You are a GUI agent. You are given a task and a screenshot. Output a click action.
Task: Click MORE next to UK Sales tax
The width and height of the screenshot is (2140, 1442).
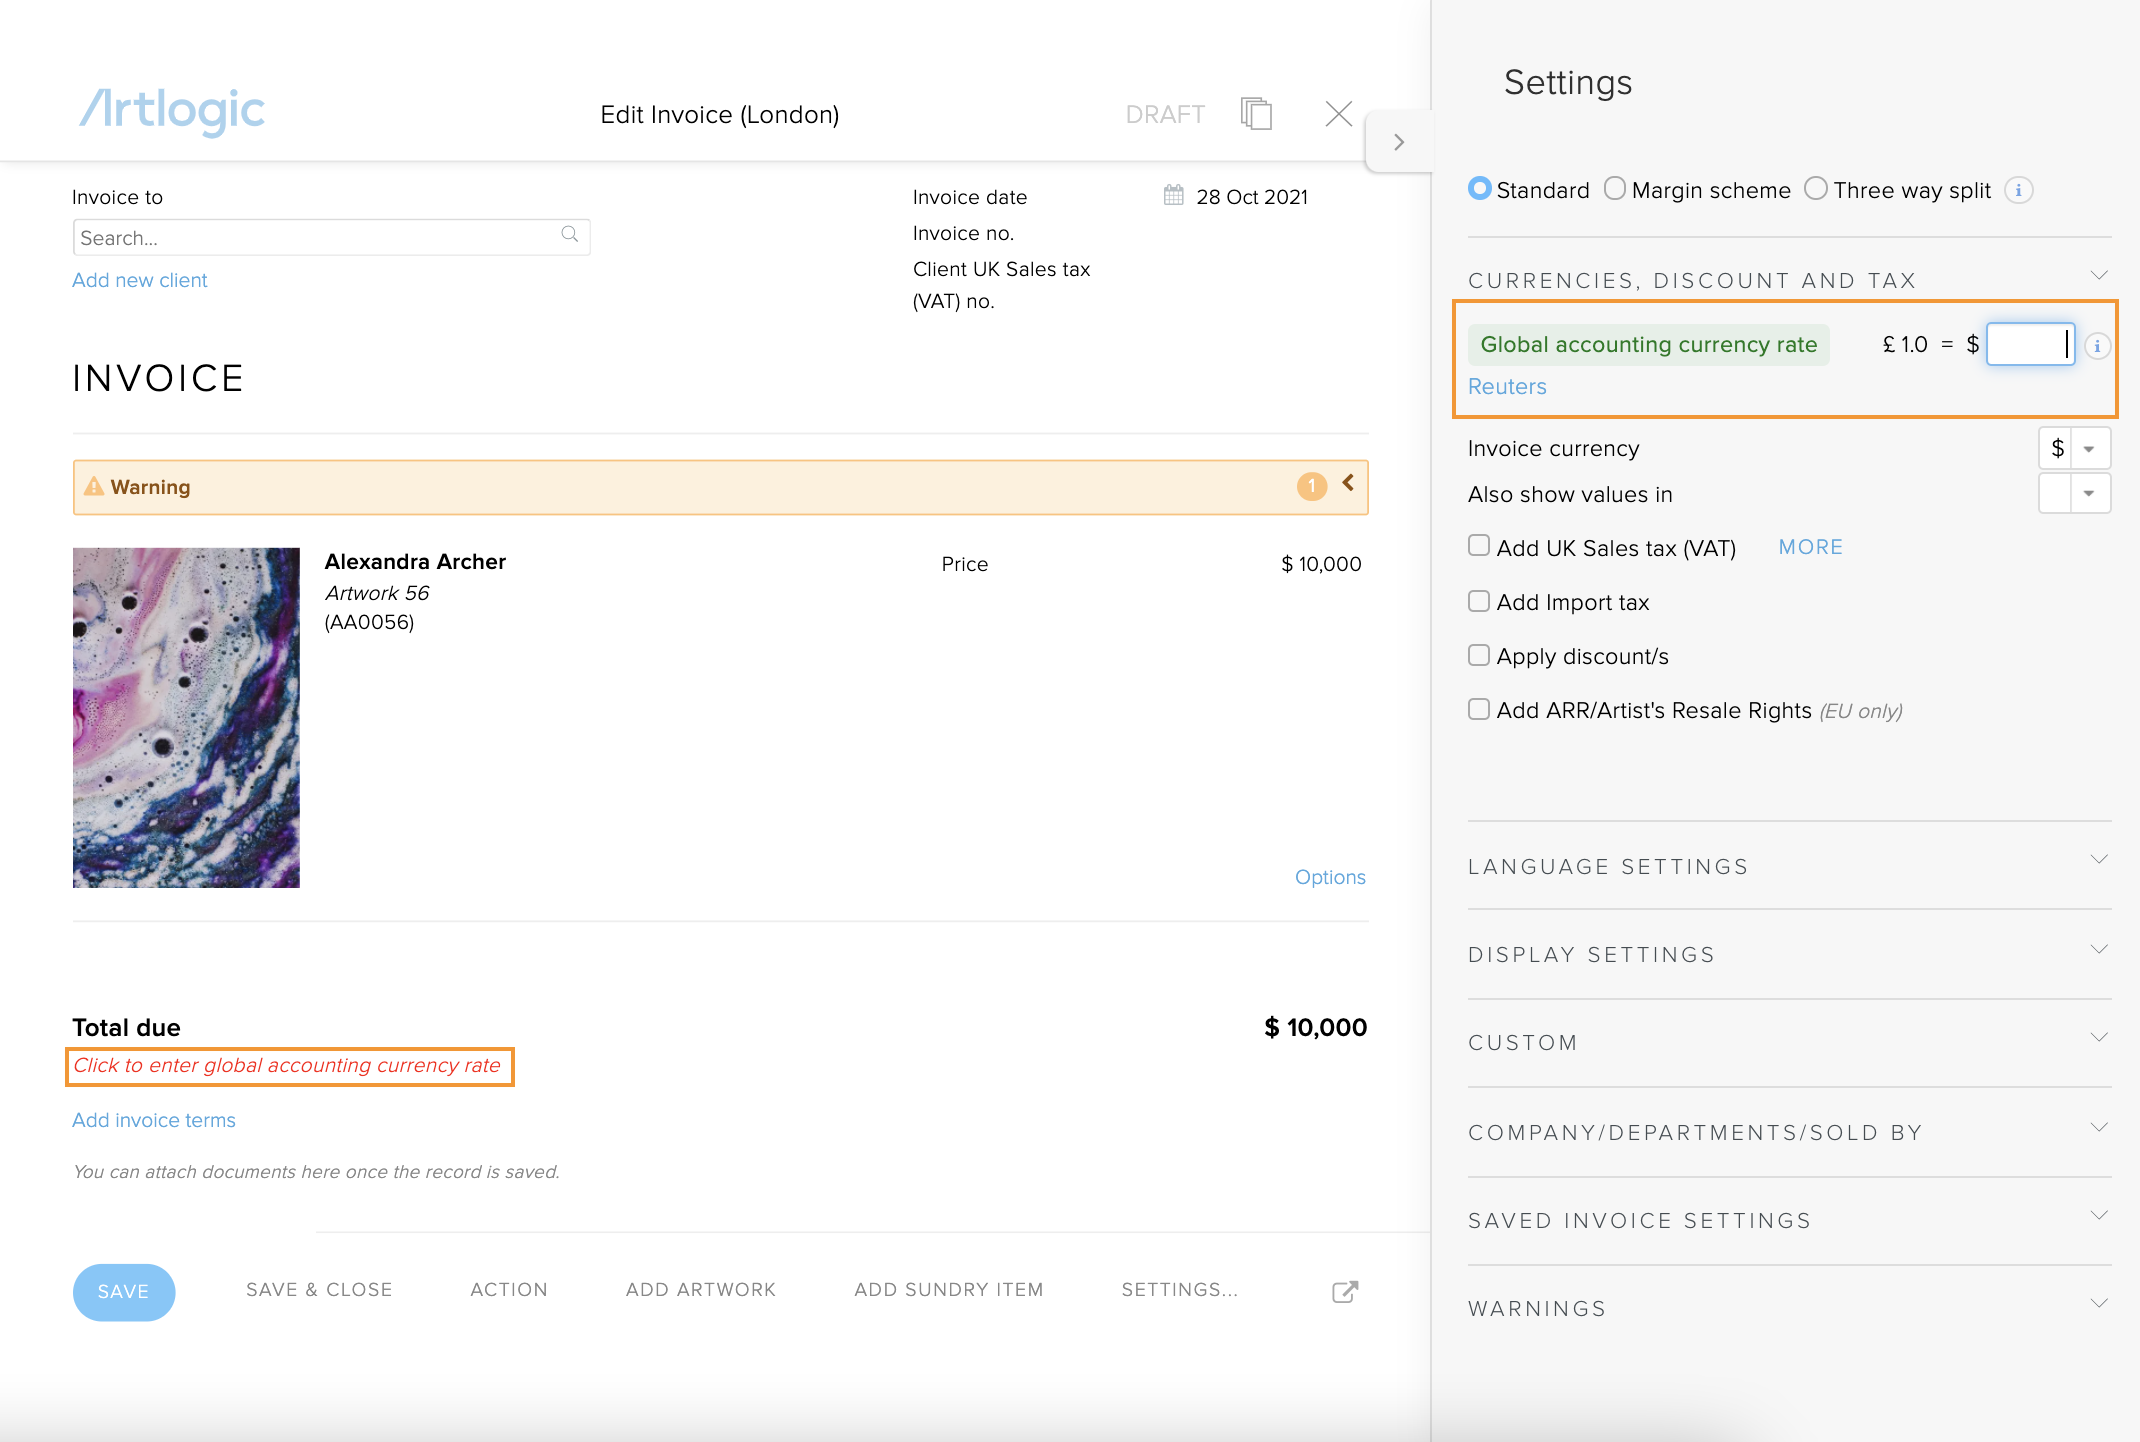point(1811,547)
